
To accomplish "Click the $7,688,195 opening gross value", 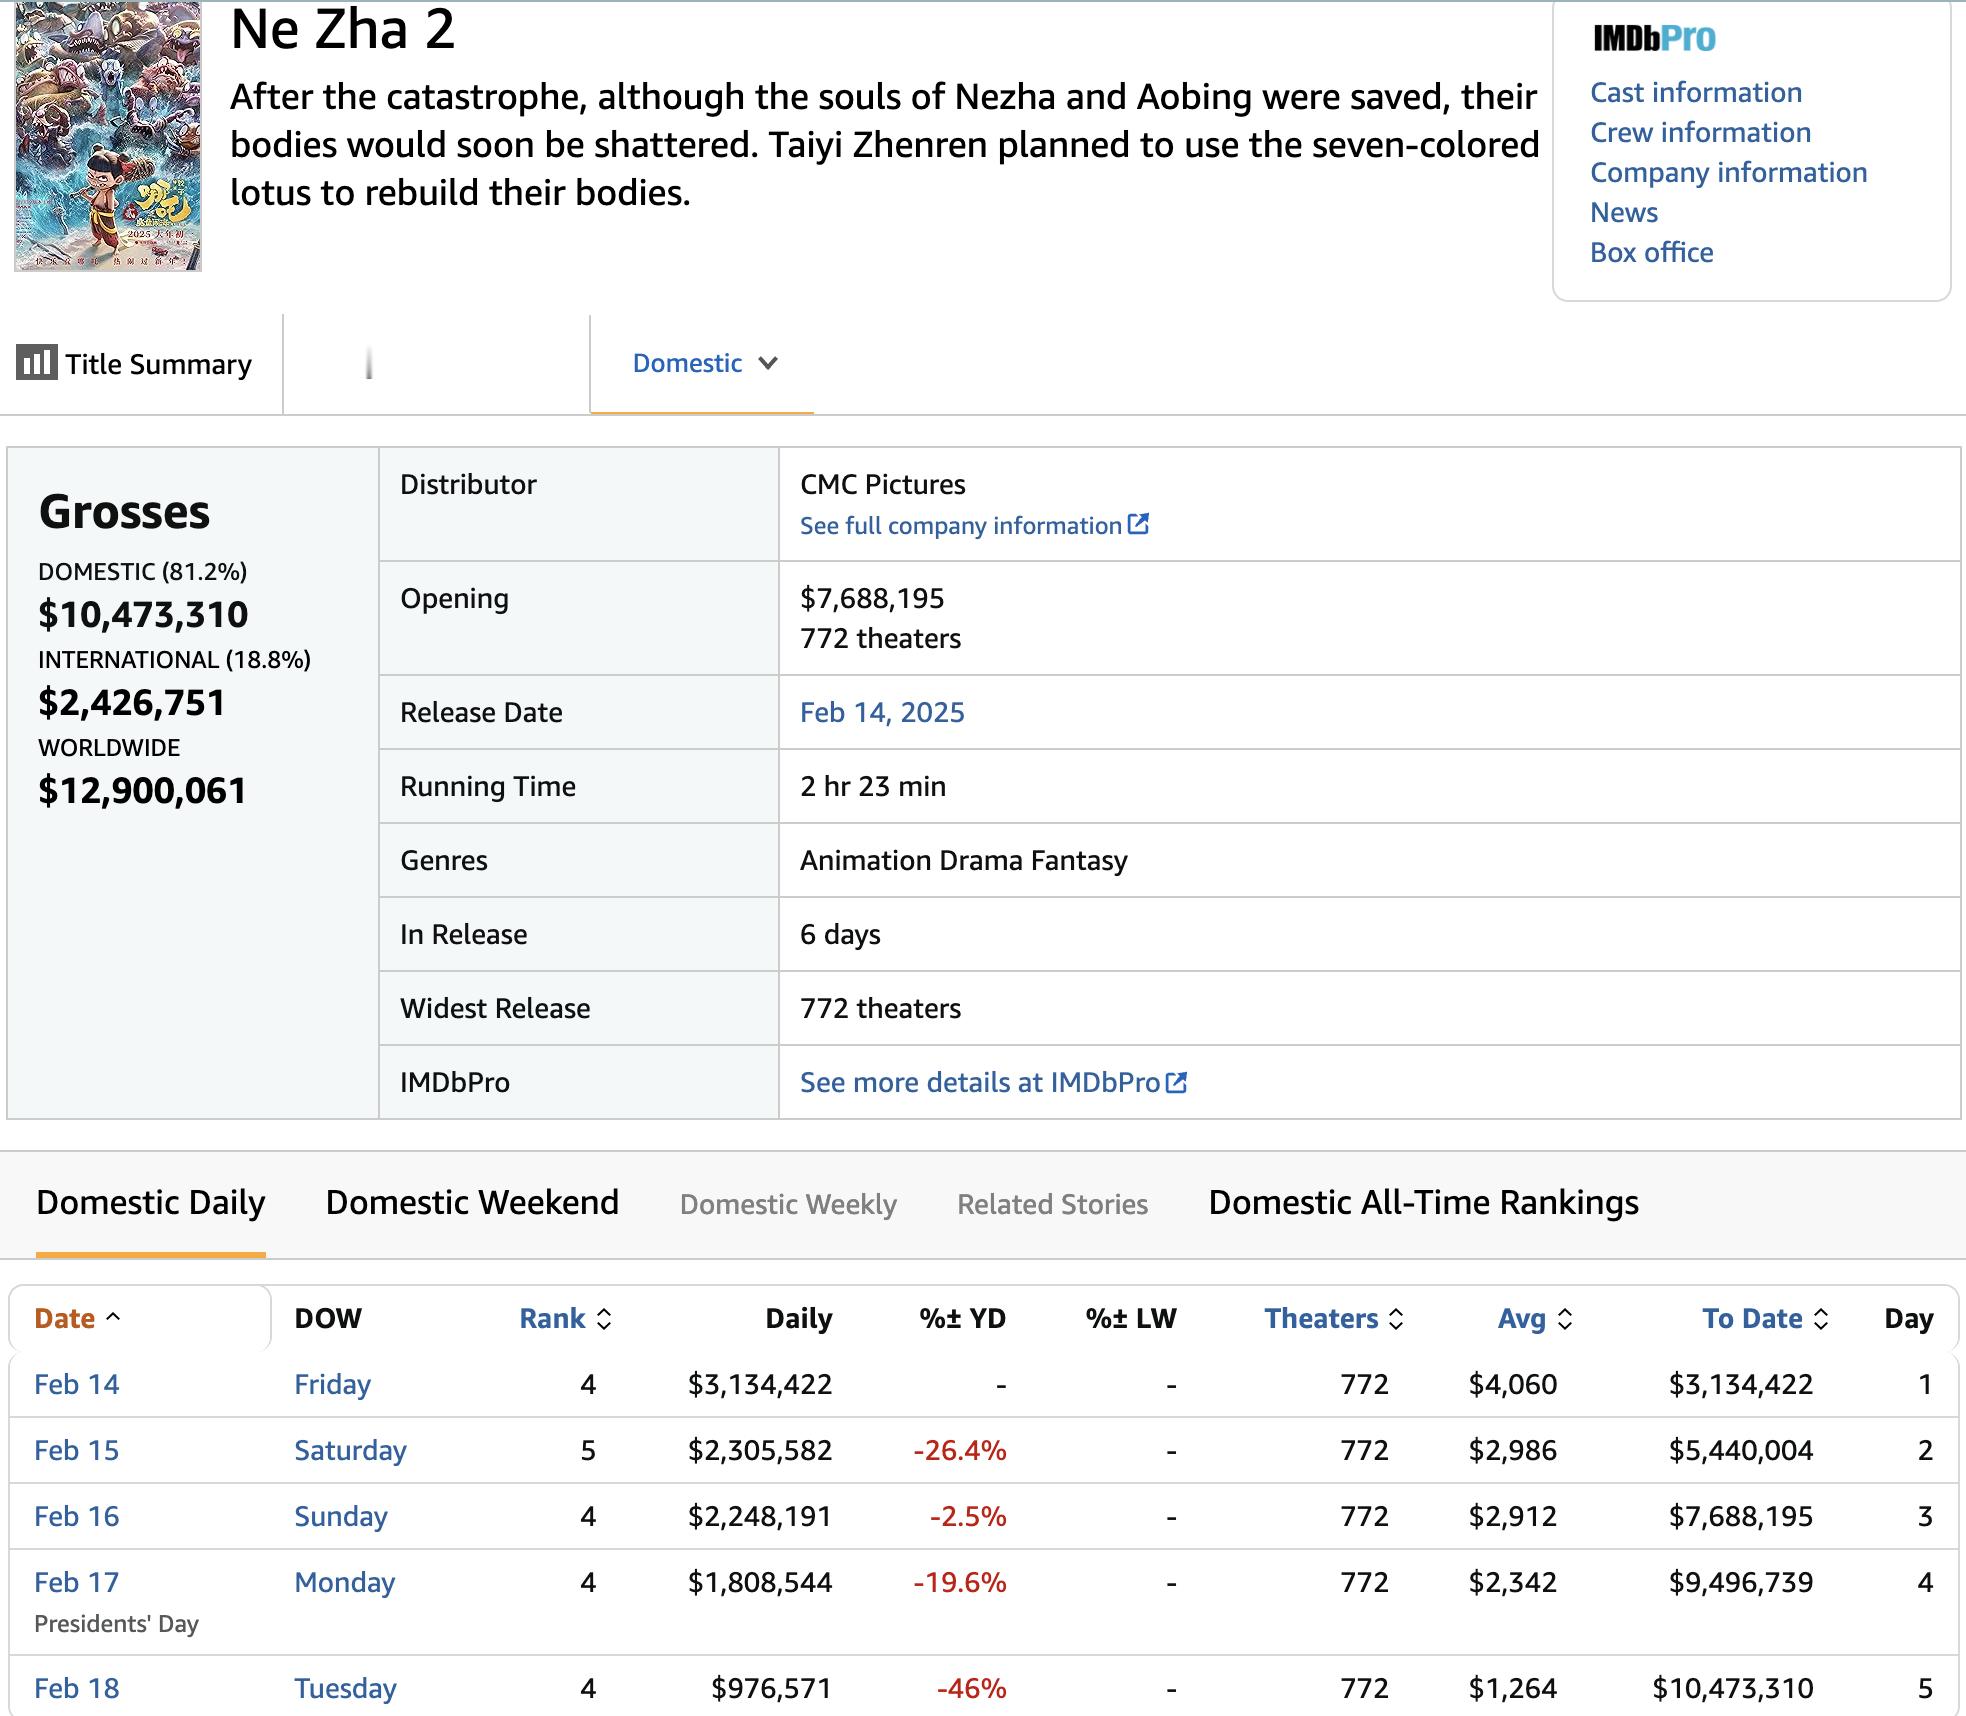I will [872, 598].
